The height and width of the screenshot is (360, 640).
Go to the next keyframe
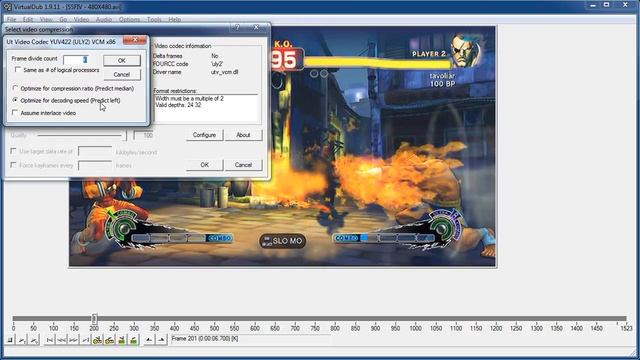pos(109,340)
